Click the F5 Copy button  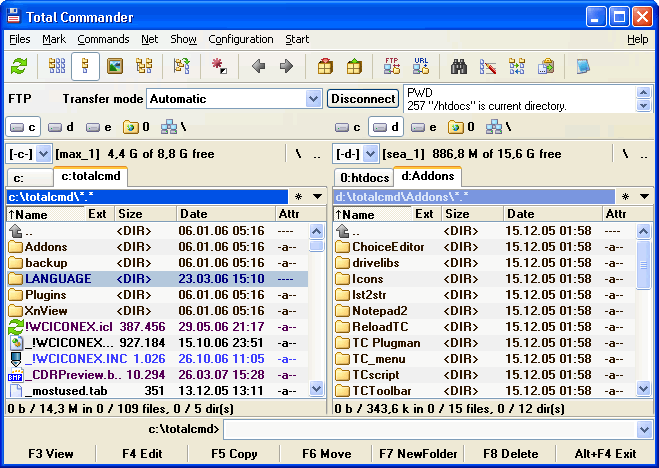[234, 454]
